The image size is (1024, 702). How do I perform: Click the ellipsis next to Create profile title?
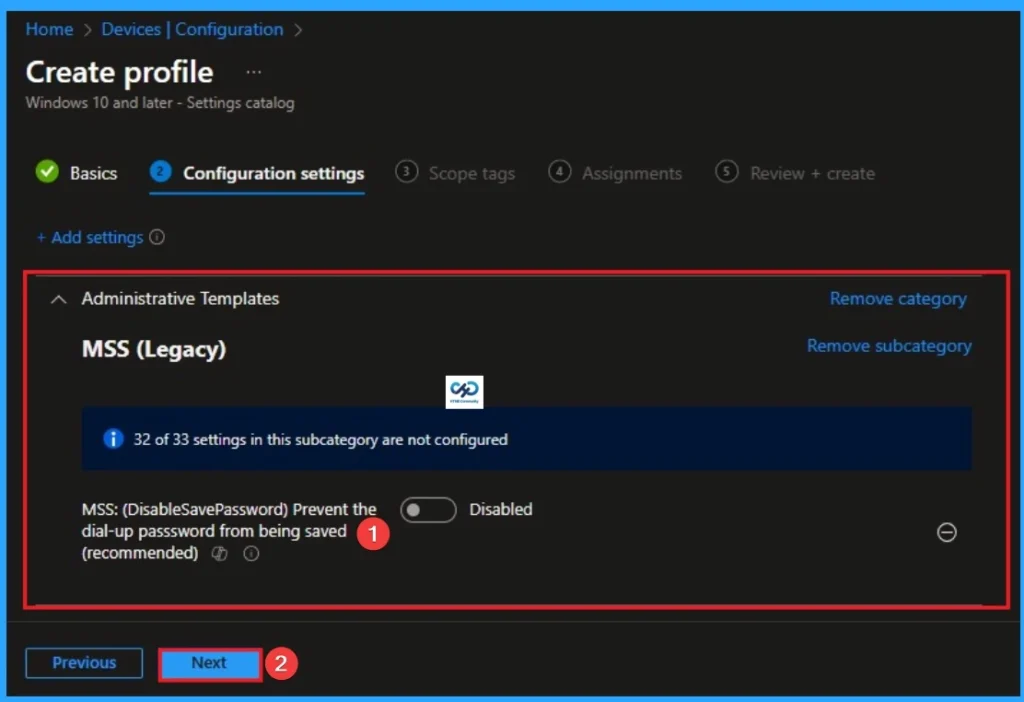tap(253, 71)
